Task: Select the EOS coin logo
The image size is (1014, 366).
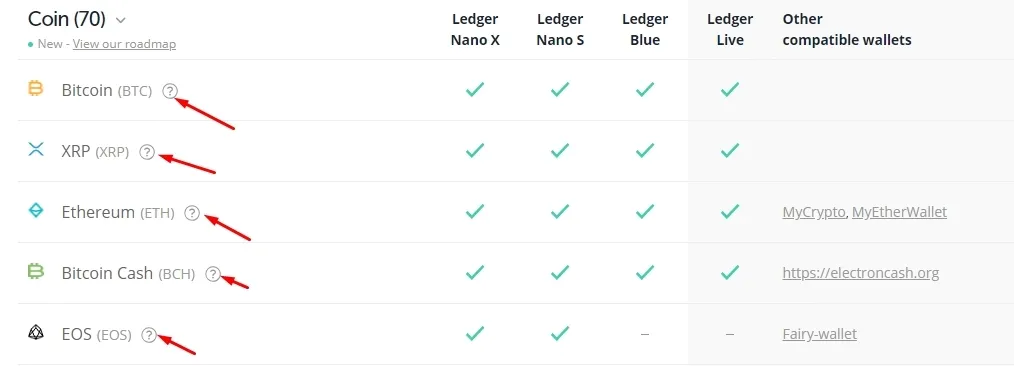Action: tap(36, 332)
